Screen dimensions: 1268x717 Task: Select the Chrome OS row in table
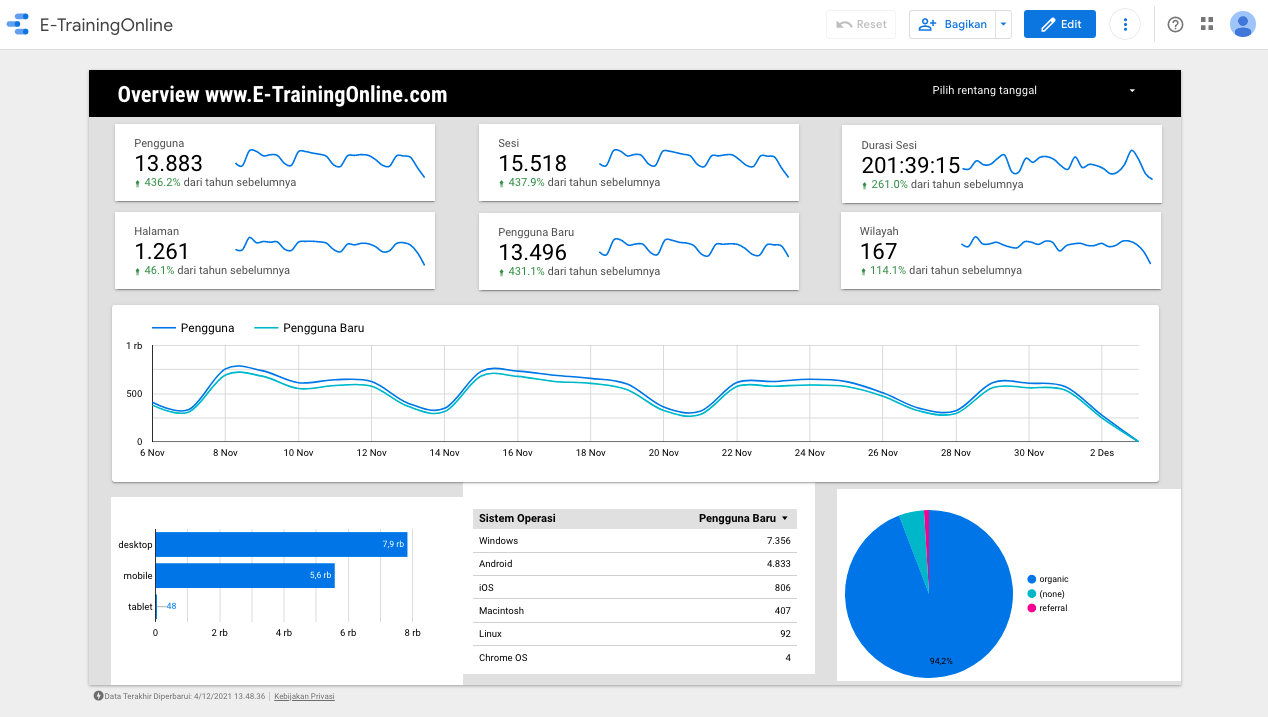tap(635, 658)
